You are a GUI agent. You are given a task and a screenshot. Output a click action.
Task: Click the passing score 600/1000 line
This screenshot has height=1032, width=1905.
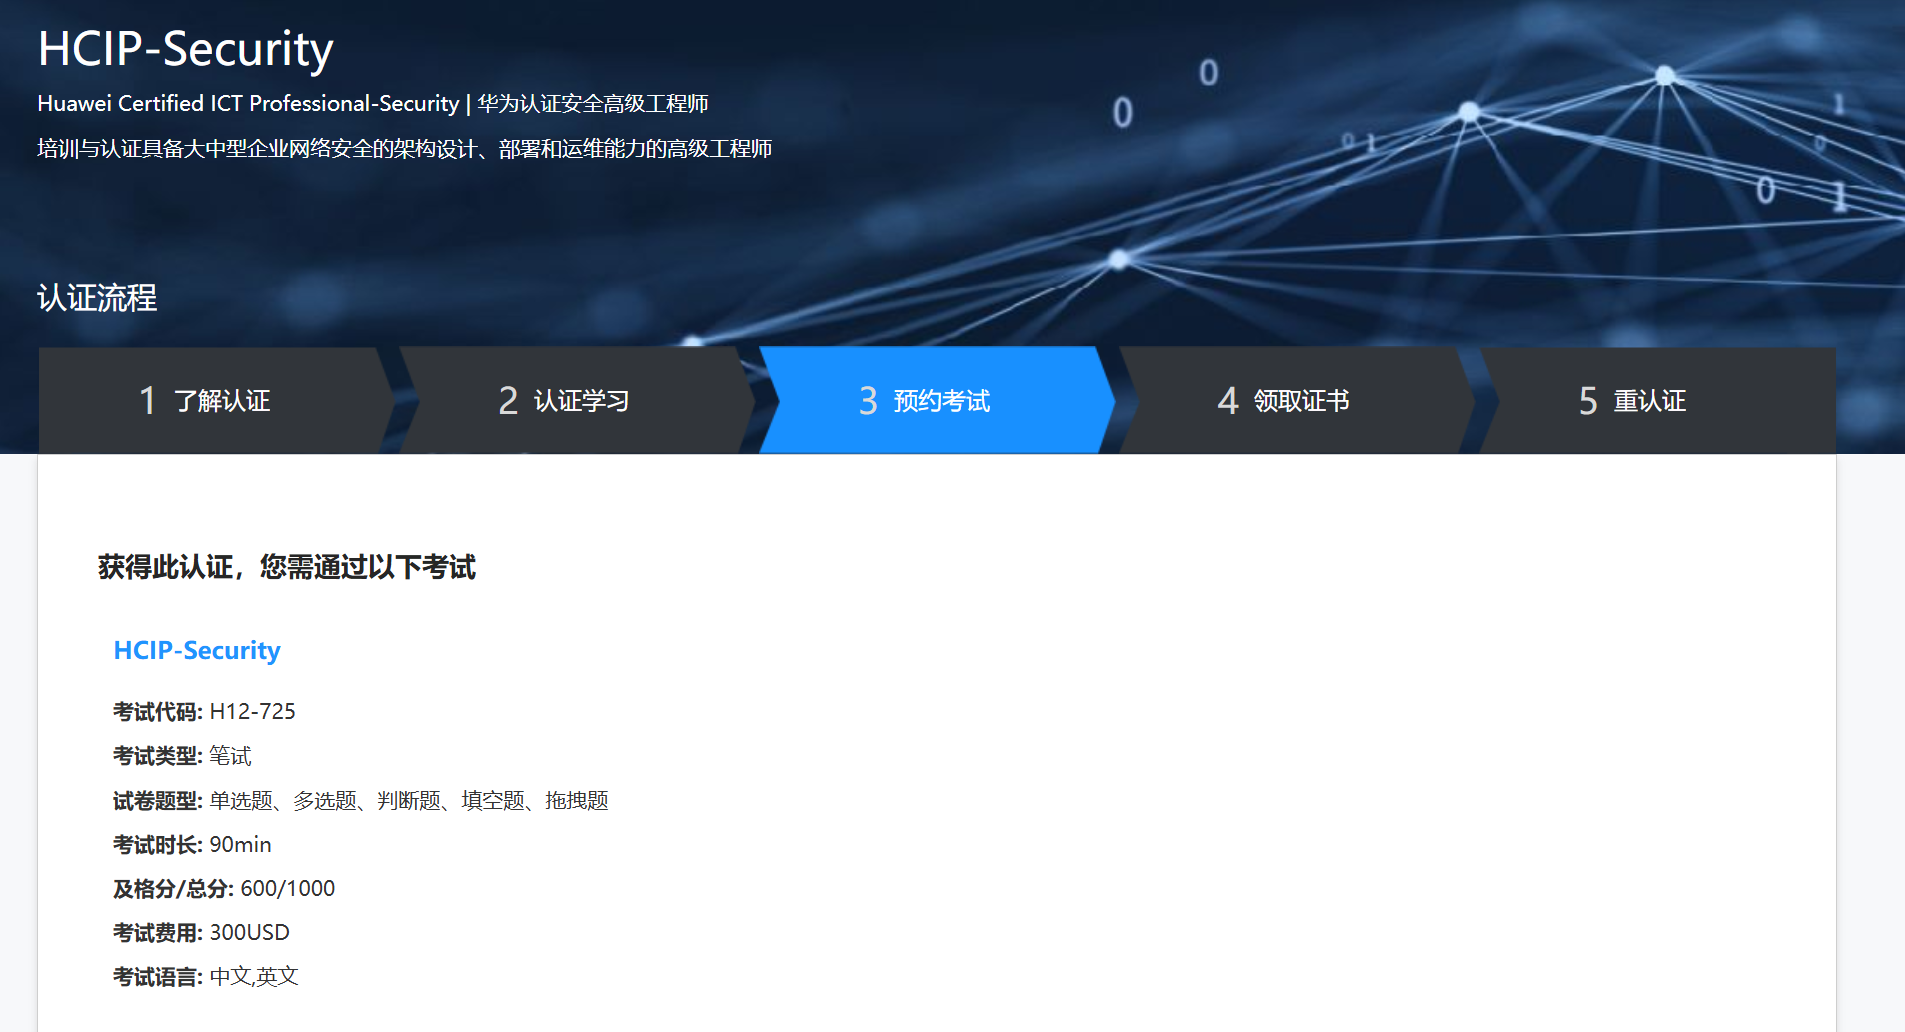tap(224, 888)
